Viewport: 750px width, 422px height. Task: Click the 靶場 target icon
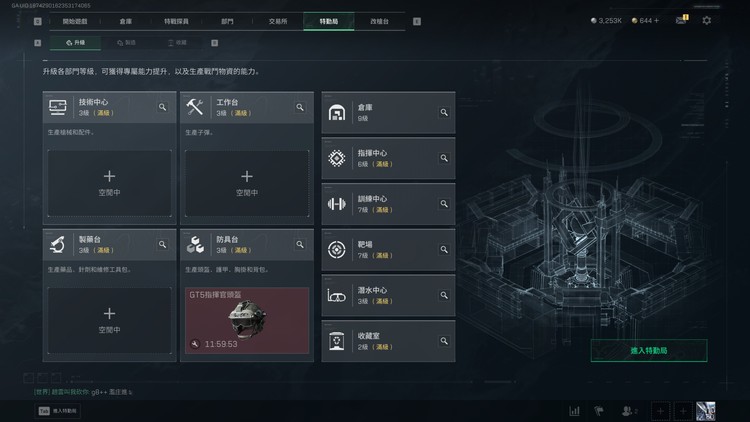coord(337,249)
